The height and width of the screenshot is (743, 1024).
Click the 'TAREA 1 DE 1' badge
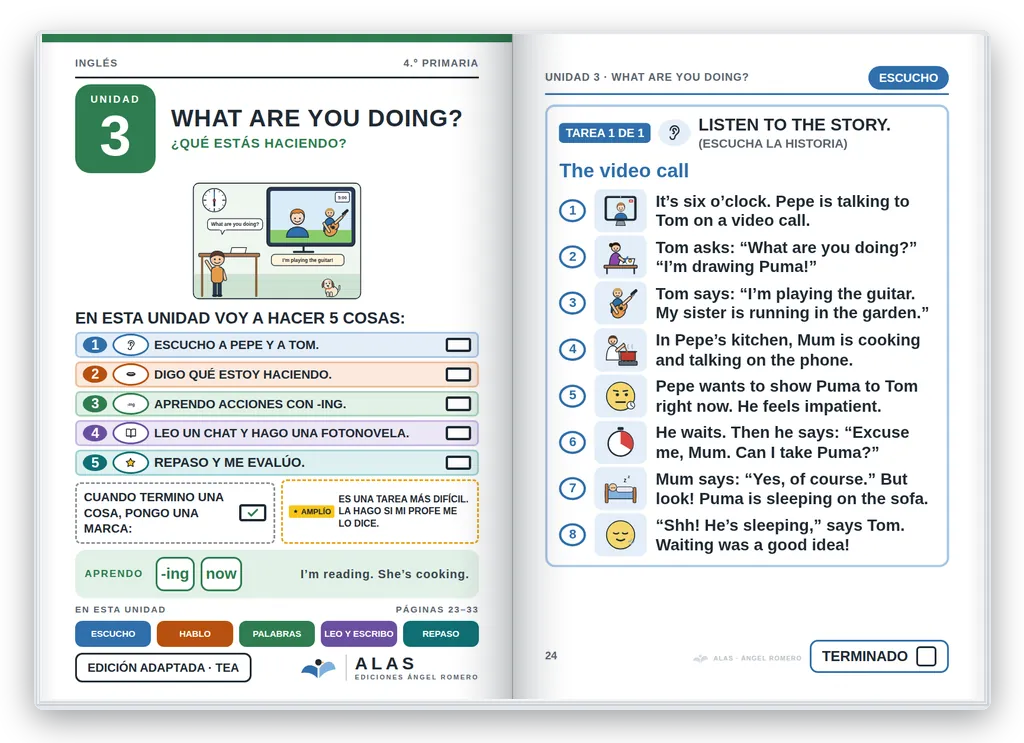click(605, 133)
